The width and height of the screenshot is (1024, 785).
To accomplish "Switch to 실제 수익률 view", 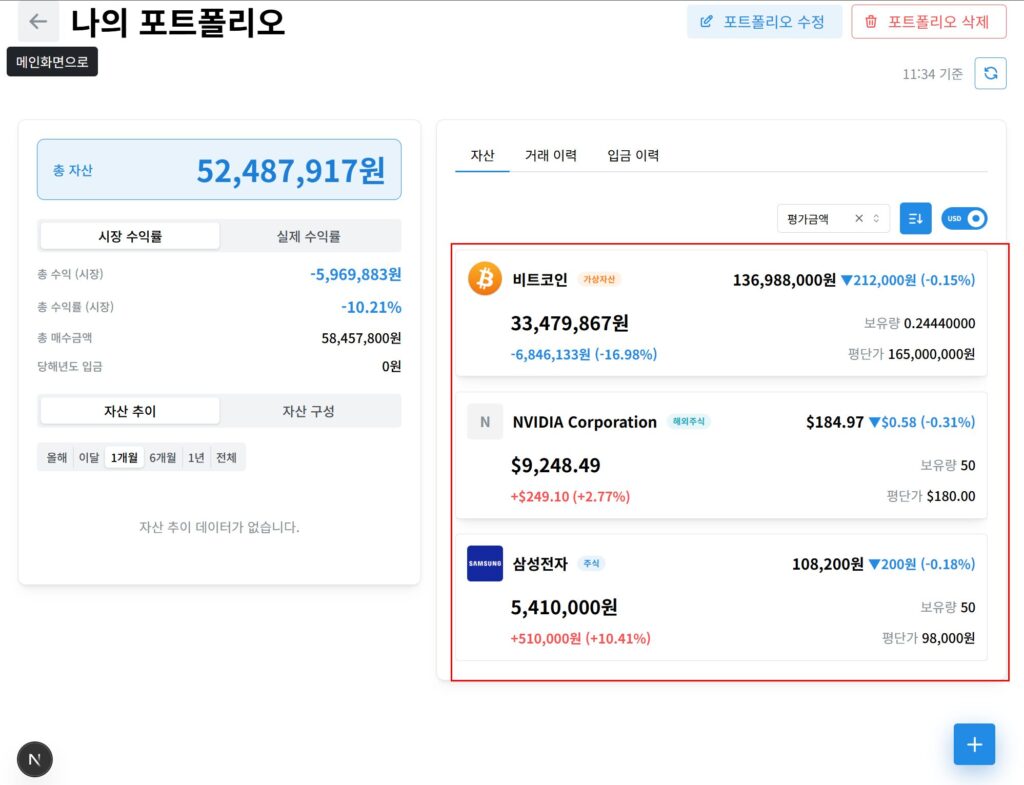I will click(x=309, y=236).
